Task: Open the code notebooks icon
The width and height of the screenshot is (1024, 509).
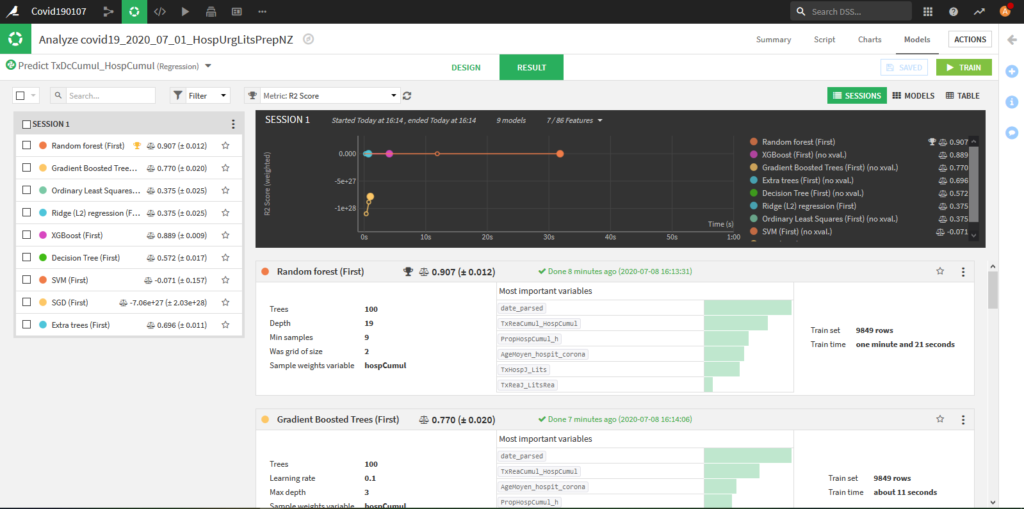Action: tap(159, 12)
